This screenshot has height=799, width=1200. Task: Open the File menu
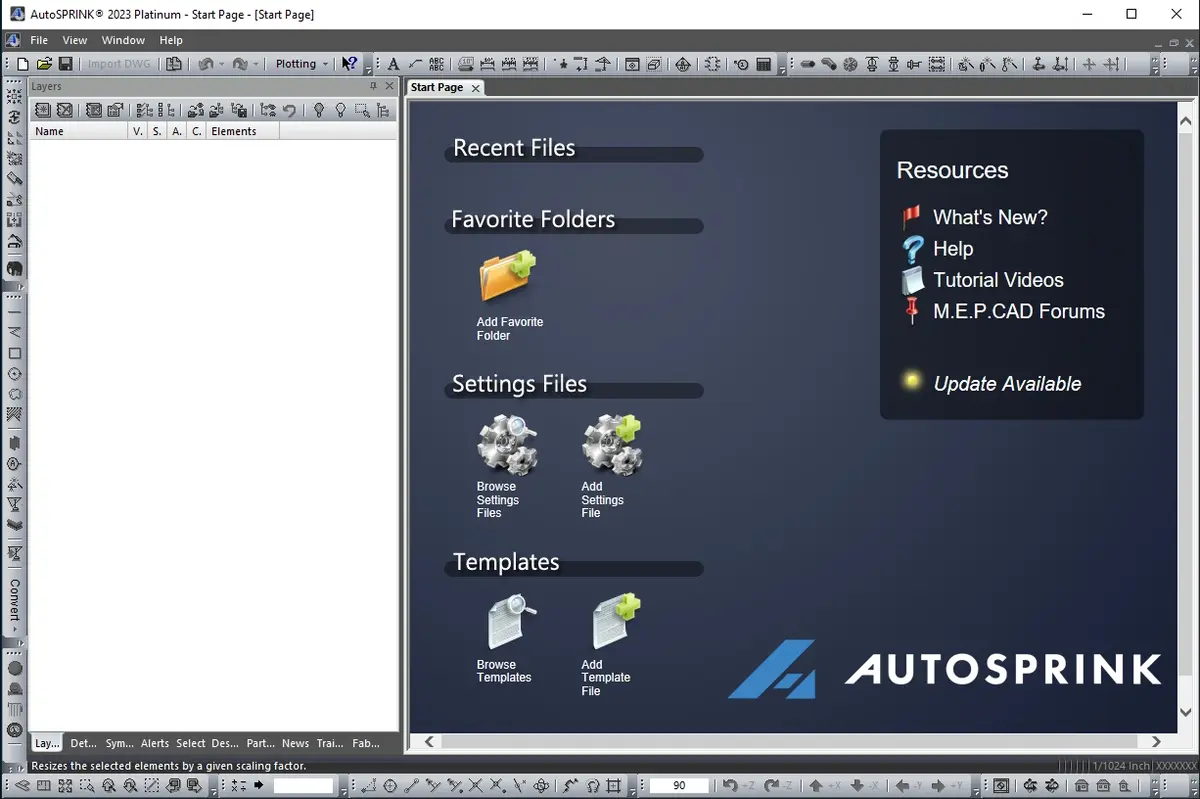click(x=39, y=40)
